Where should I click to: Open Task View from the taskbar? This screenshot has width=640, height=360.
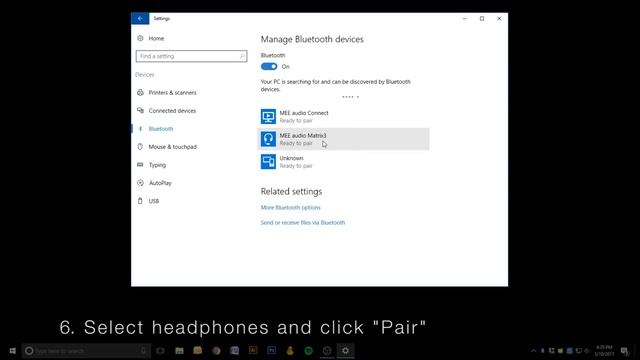(x=160, y=351)
